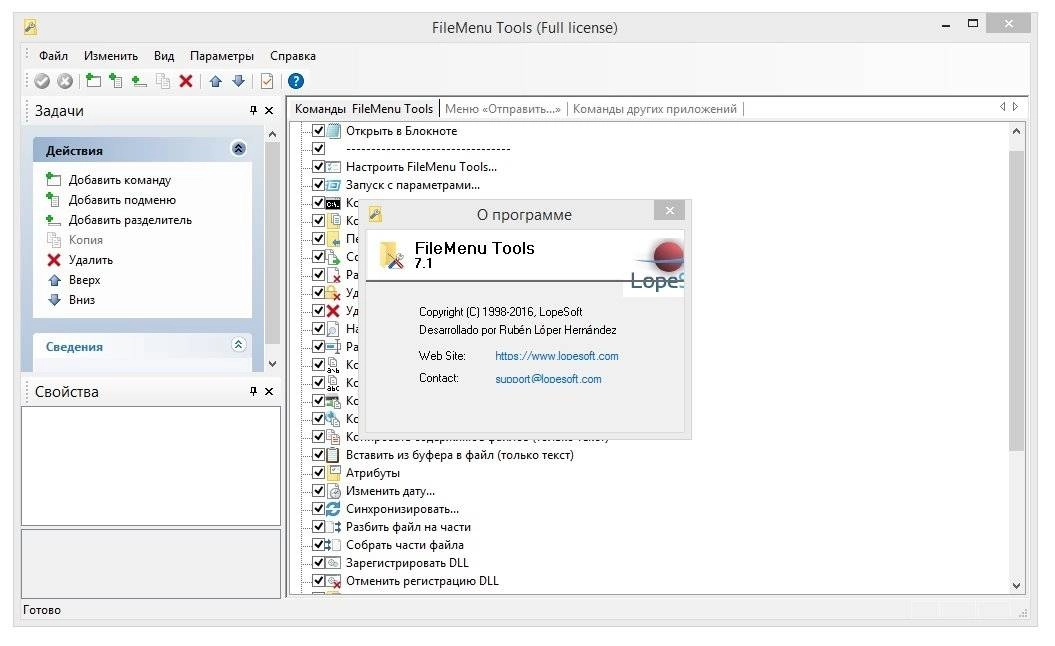Click the icon beside Атрибуты
1055x646 pixels.
334,472
